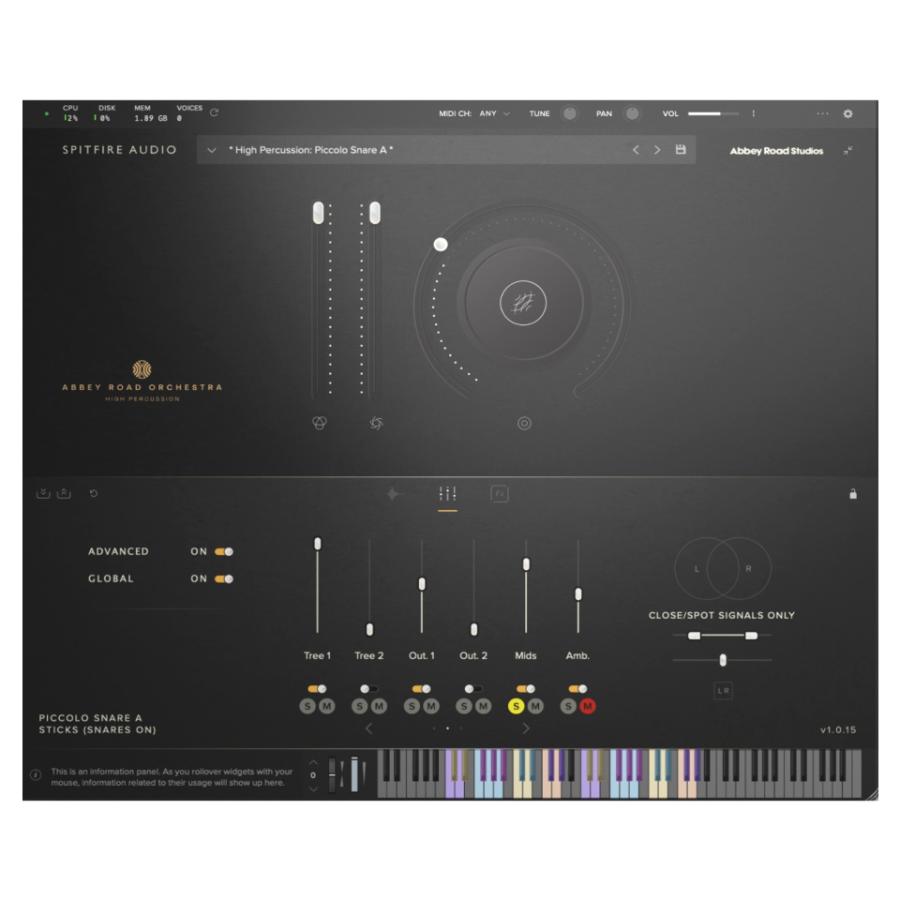Open the three-dot options menu
900x900 pixels.
coord(823,114)
